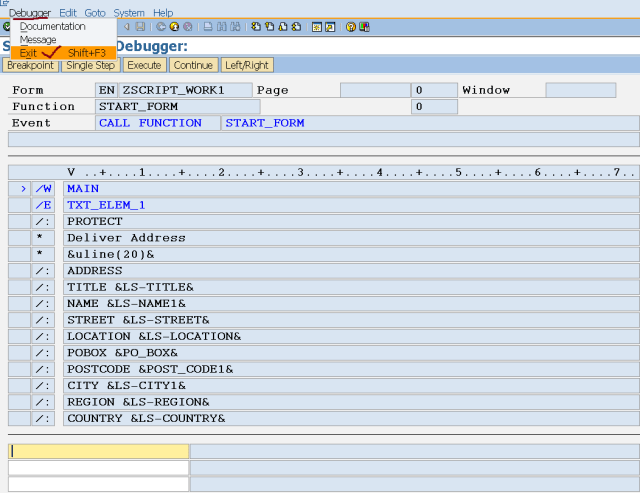Screen dimensions: 640x493
Task: Select the TXT_ELEM_1 line in the editor
Action: 106,205
